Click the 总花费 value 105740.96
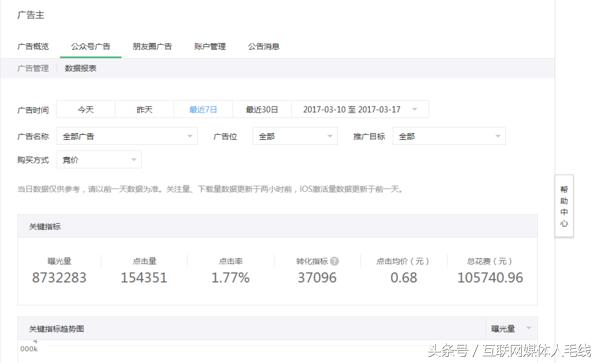Screen dimensions: 600x363 pyautogui.click(x=490, y=278)
